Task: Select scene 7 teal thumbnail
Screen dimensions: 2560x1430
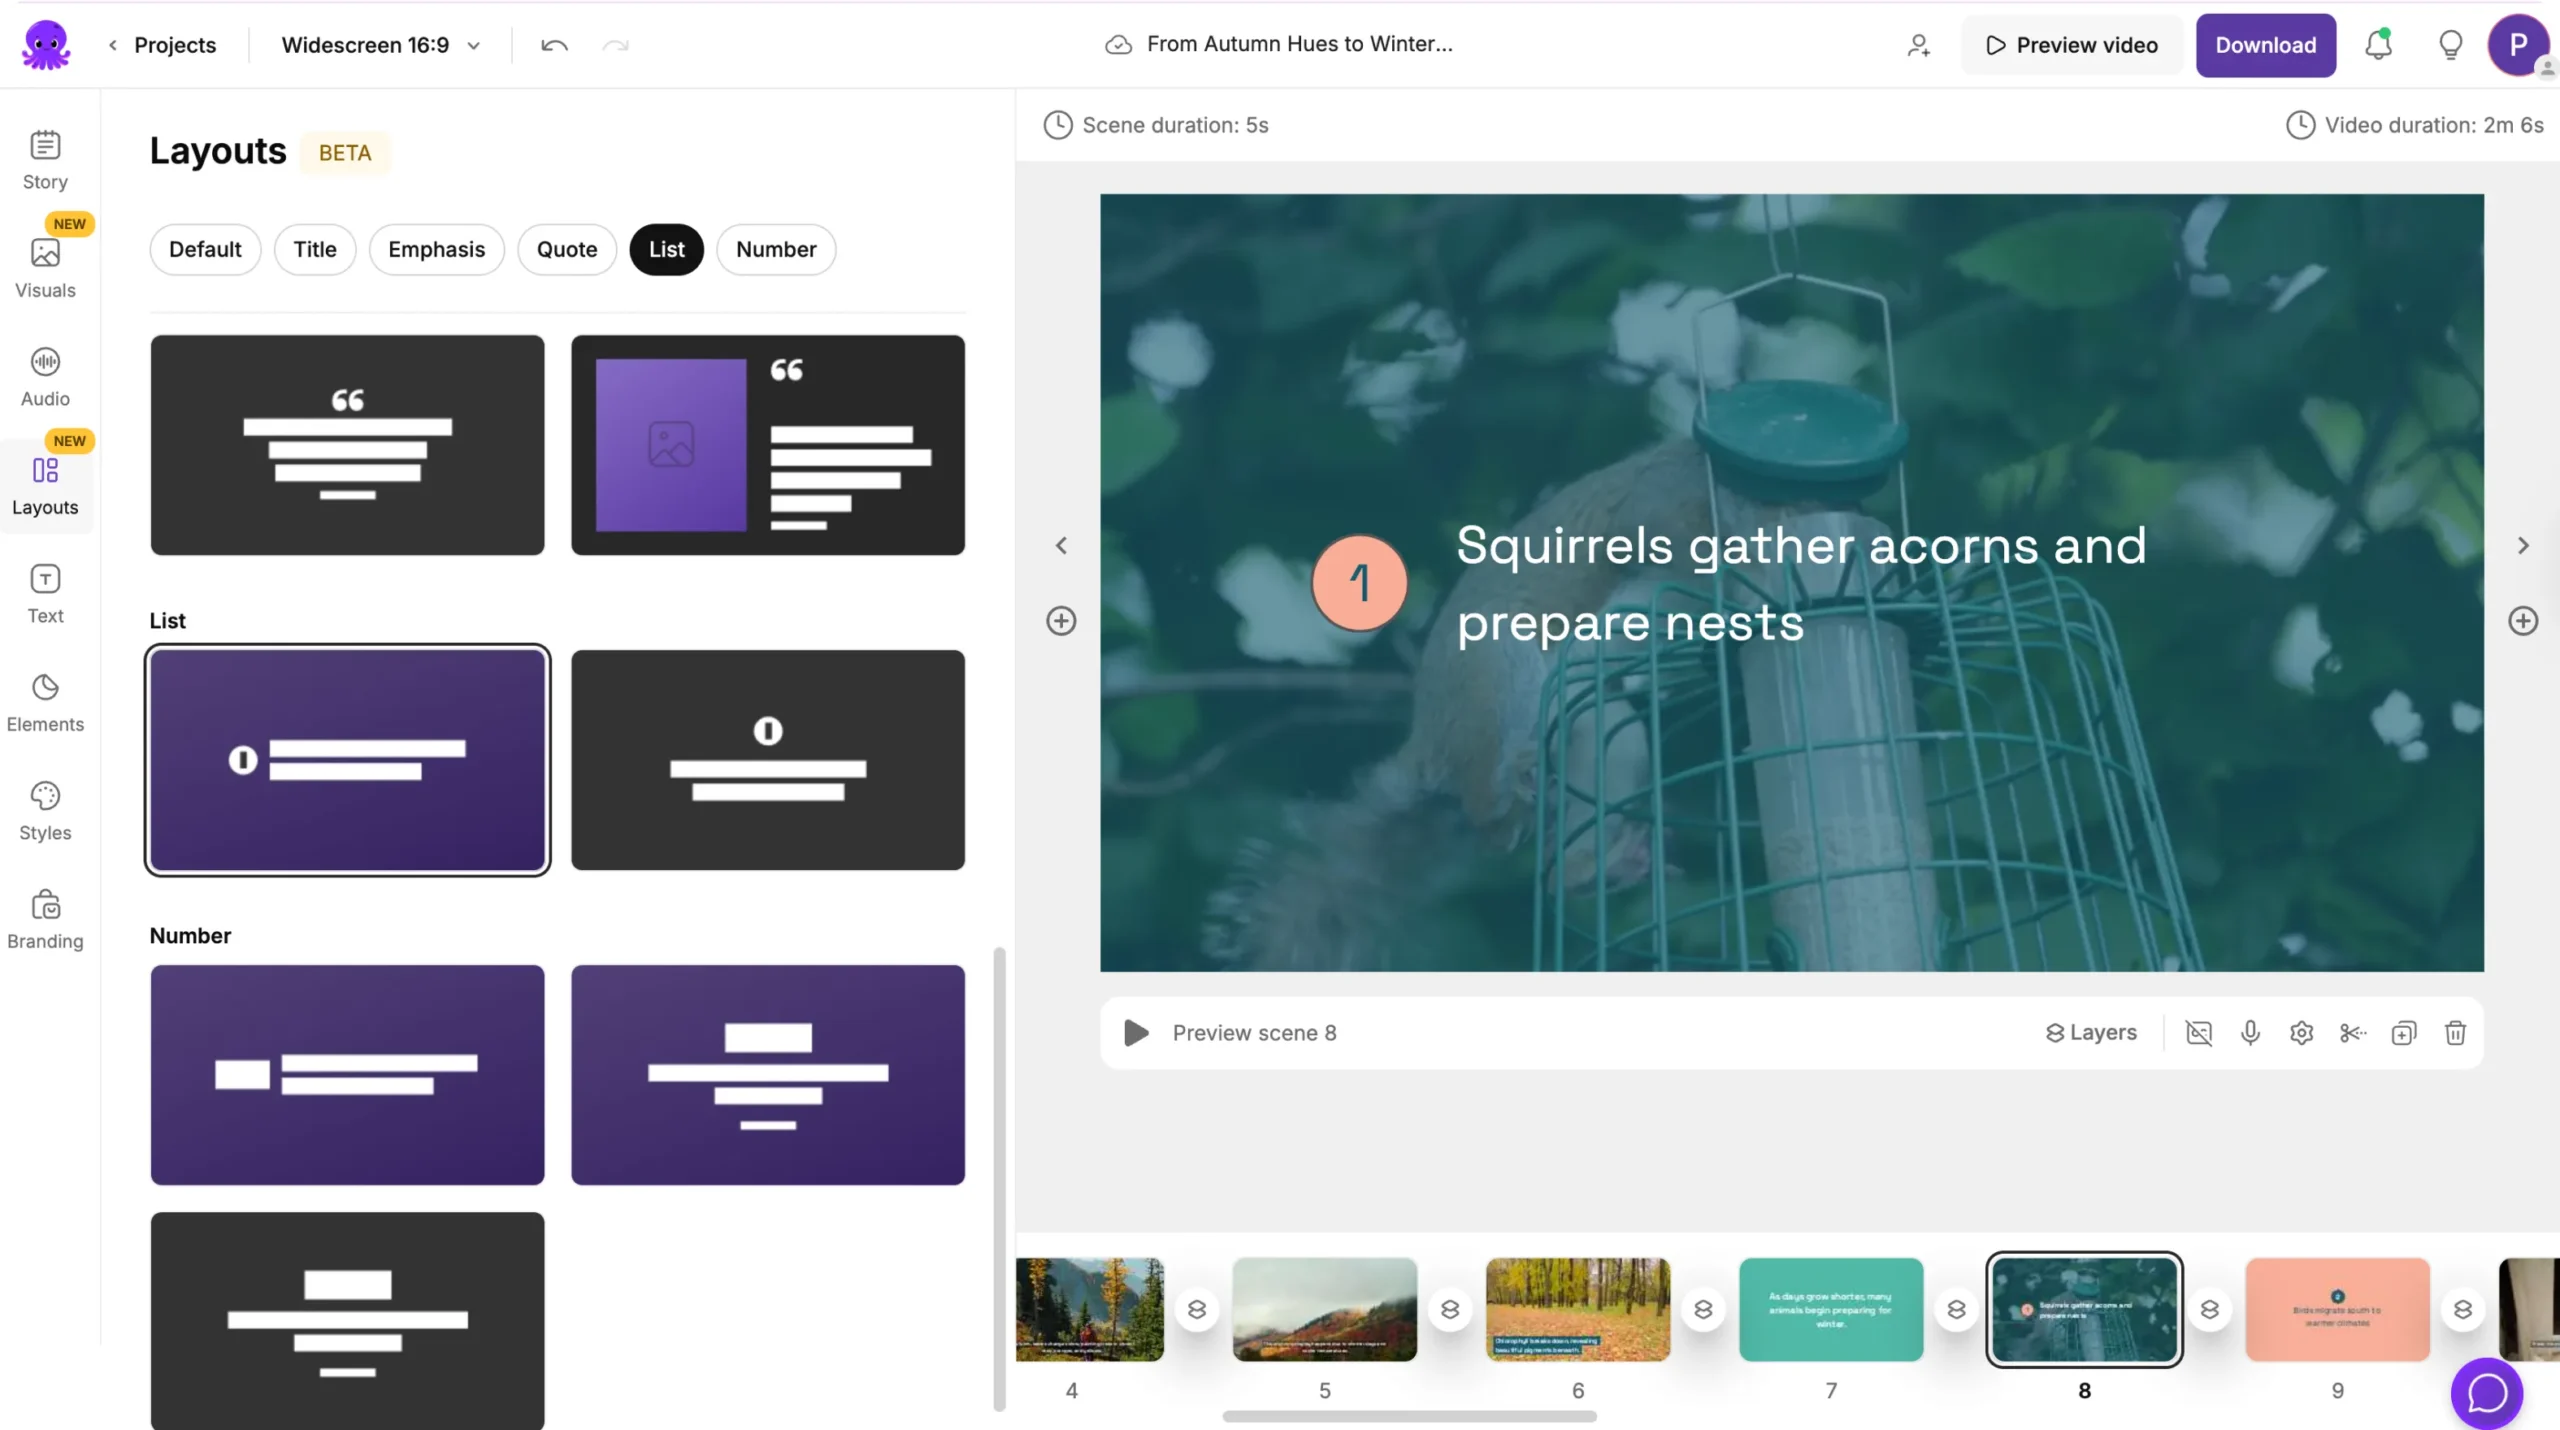Action: [x=1830, y=1309]
